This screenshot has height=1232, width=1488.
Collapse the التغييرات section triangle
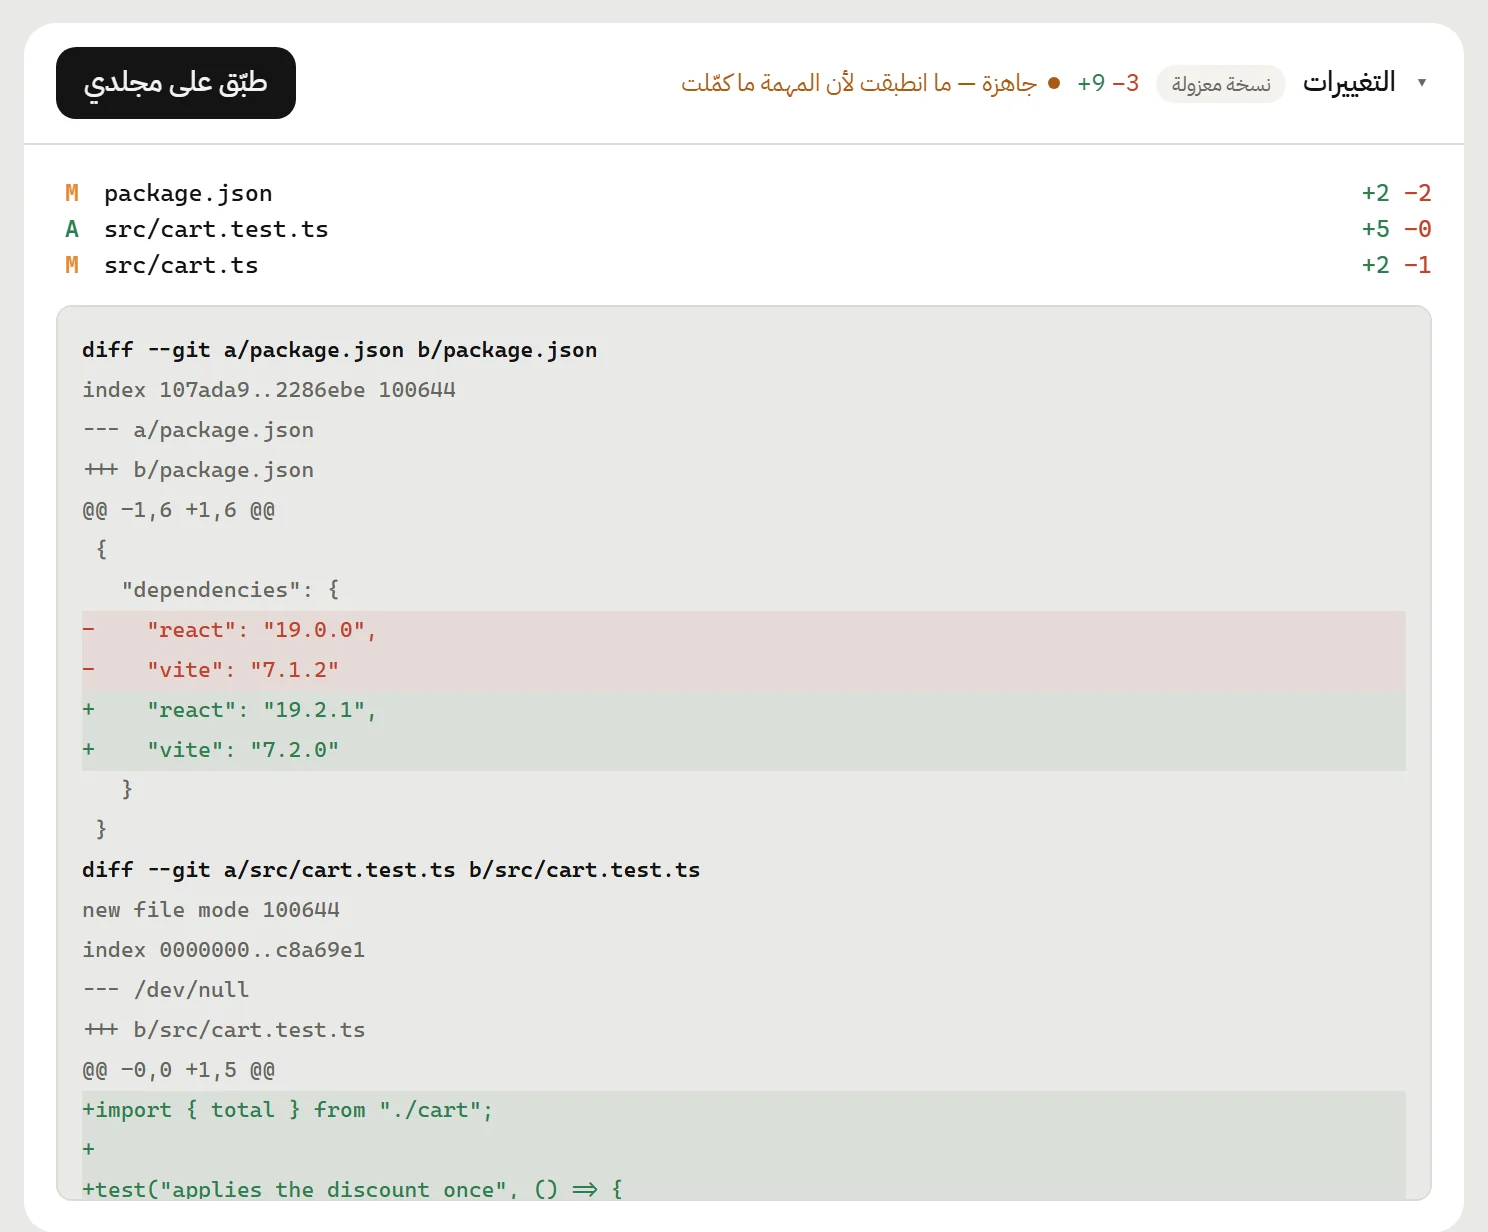(x=1421, y=83)
